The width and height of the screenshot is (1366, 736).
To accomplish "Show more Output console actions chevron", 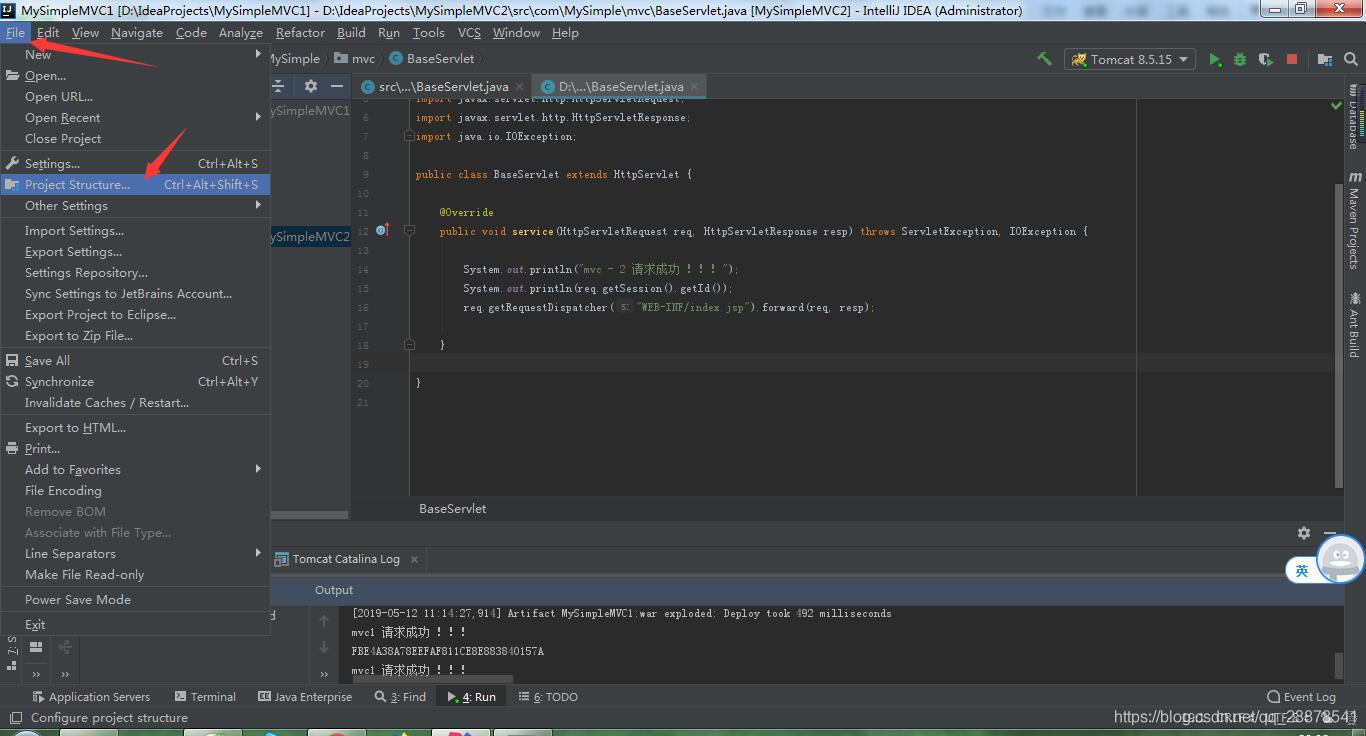I will click(324, 674).
